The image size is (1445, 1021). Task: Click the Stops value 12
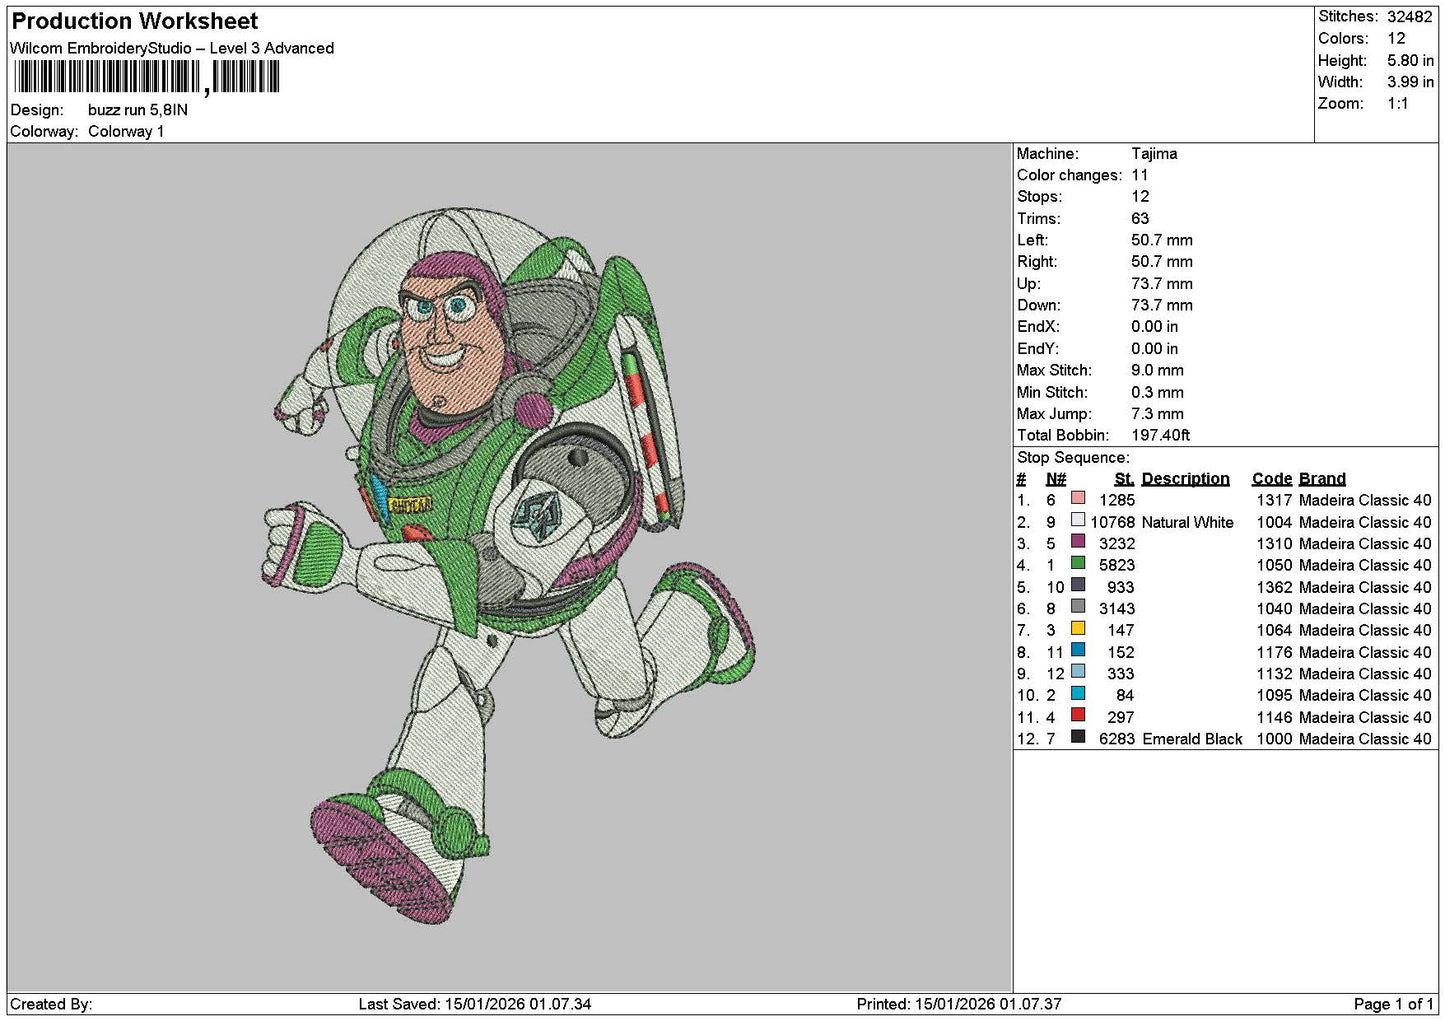tap(1140, 197)
